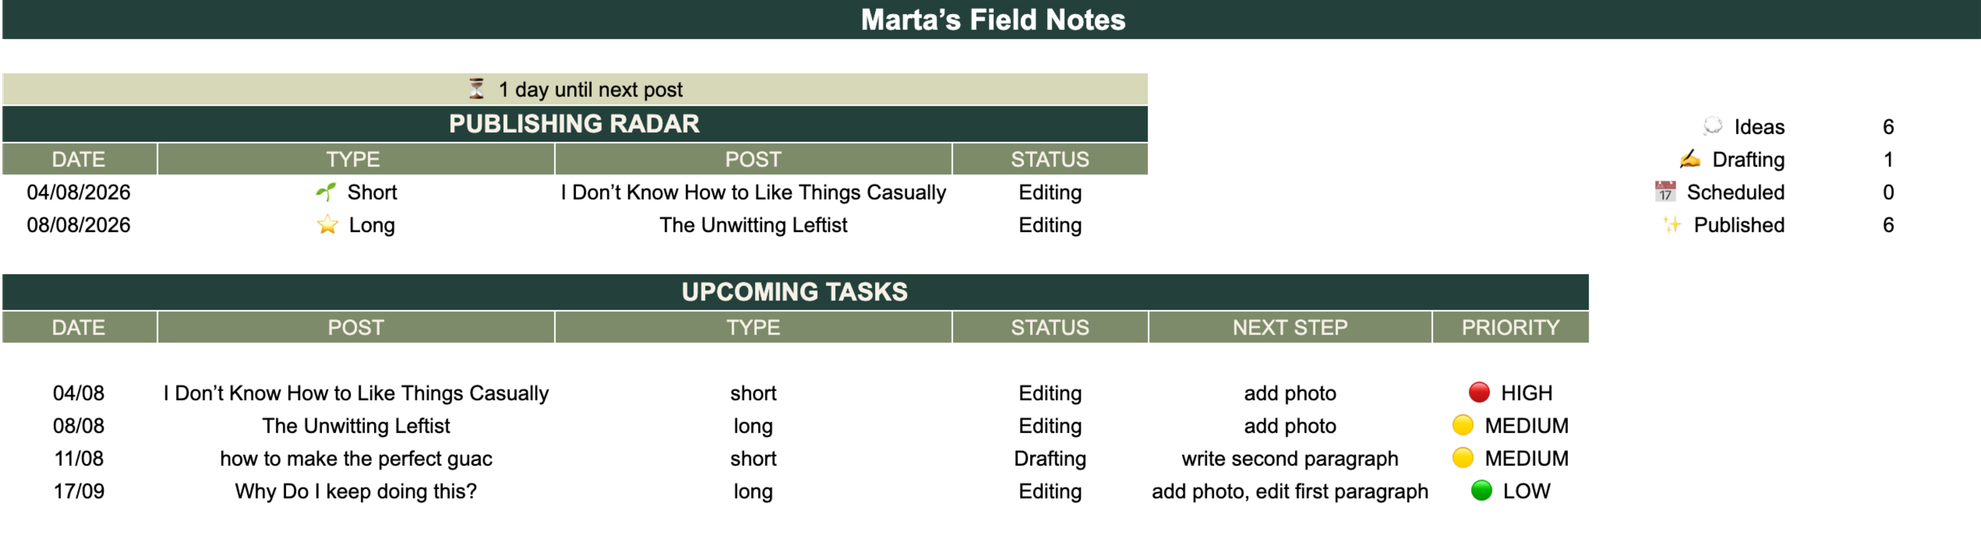
Task: Select the 'write second paragraph' next step cell
Action: point(1290,458)
